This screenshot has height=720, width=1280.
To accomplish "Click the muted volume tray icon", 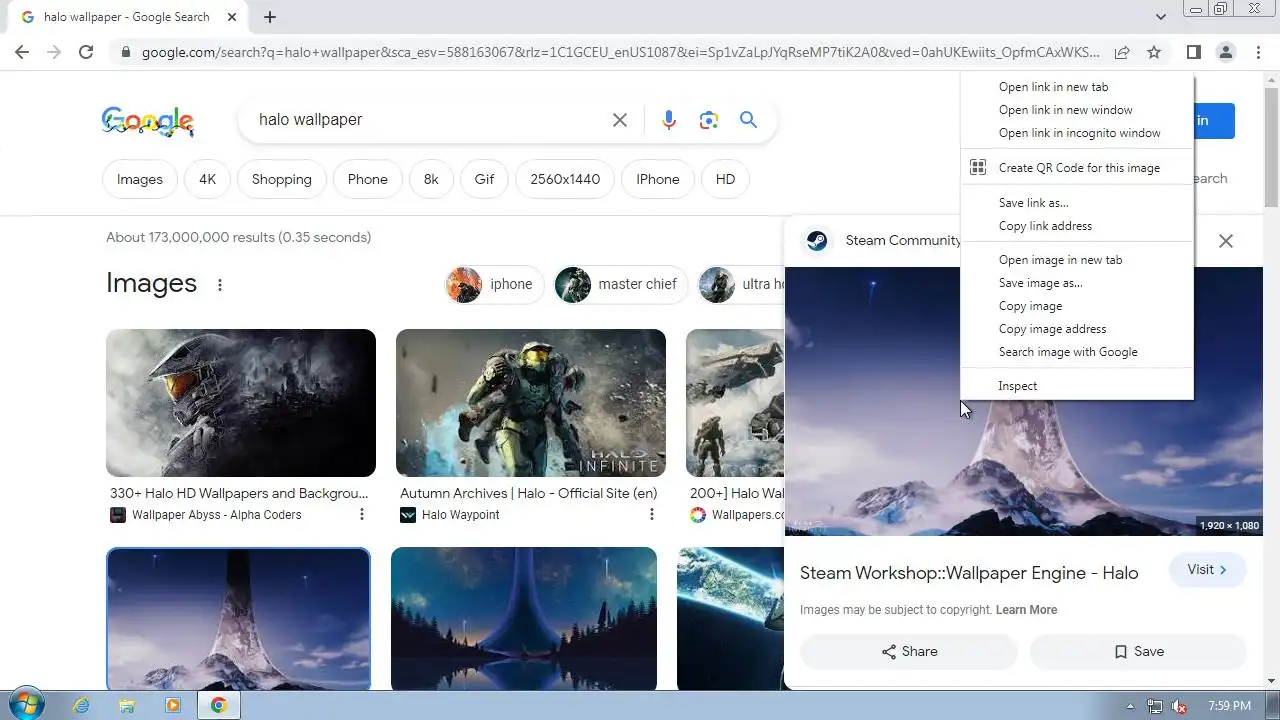I will point(1180,706).
